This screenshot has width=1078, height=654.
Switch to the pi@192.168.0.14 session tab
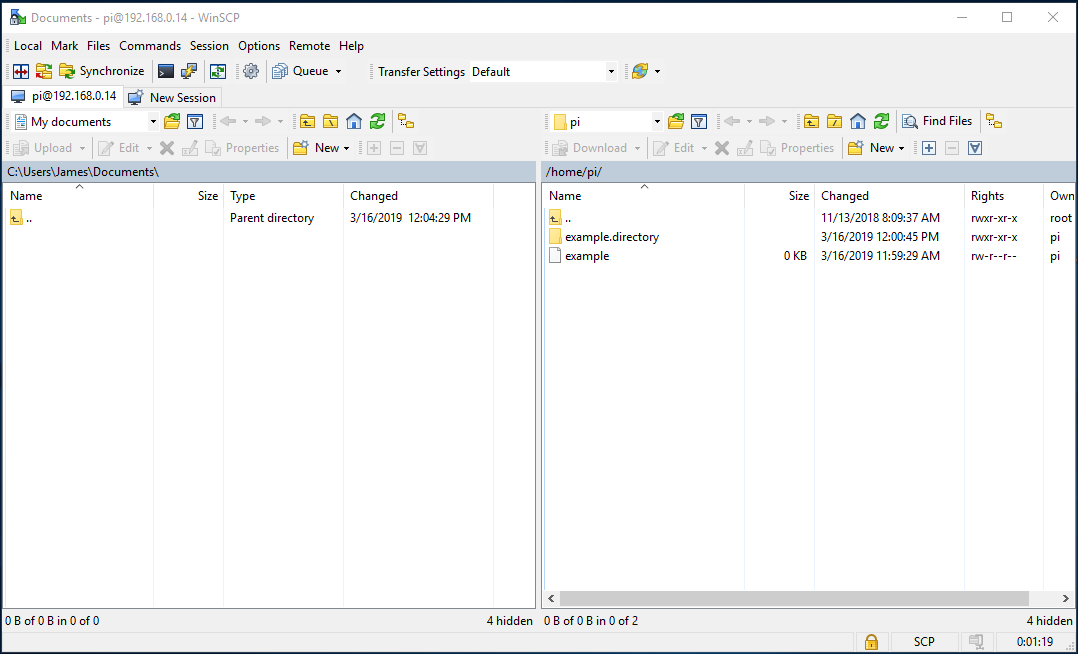click(x=63, y=96)
